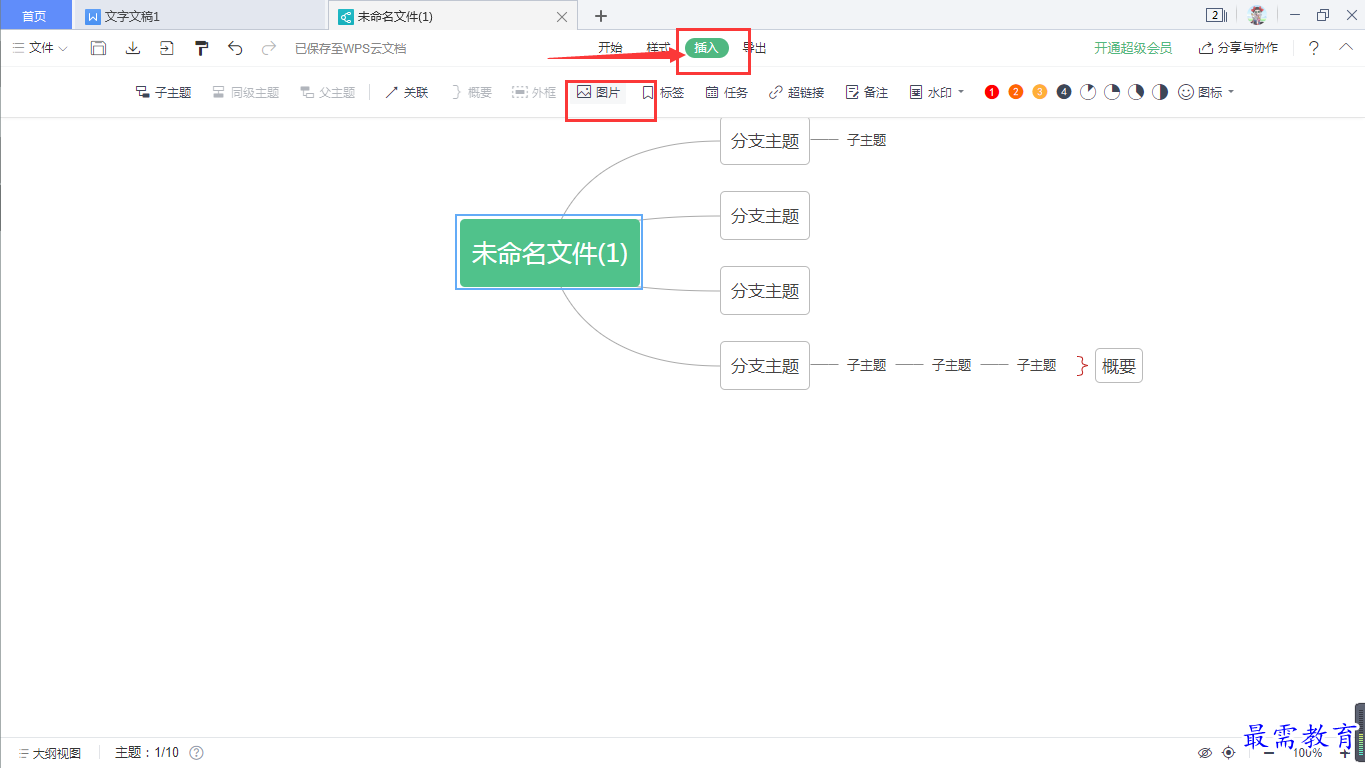Toggle the eye visibility icon
Viewport: 1365px width, 768px height.
[1205, 753]
